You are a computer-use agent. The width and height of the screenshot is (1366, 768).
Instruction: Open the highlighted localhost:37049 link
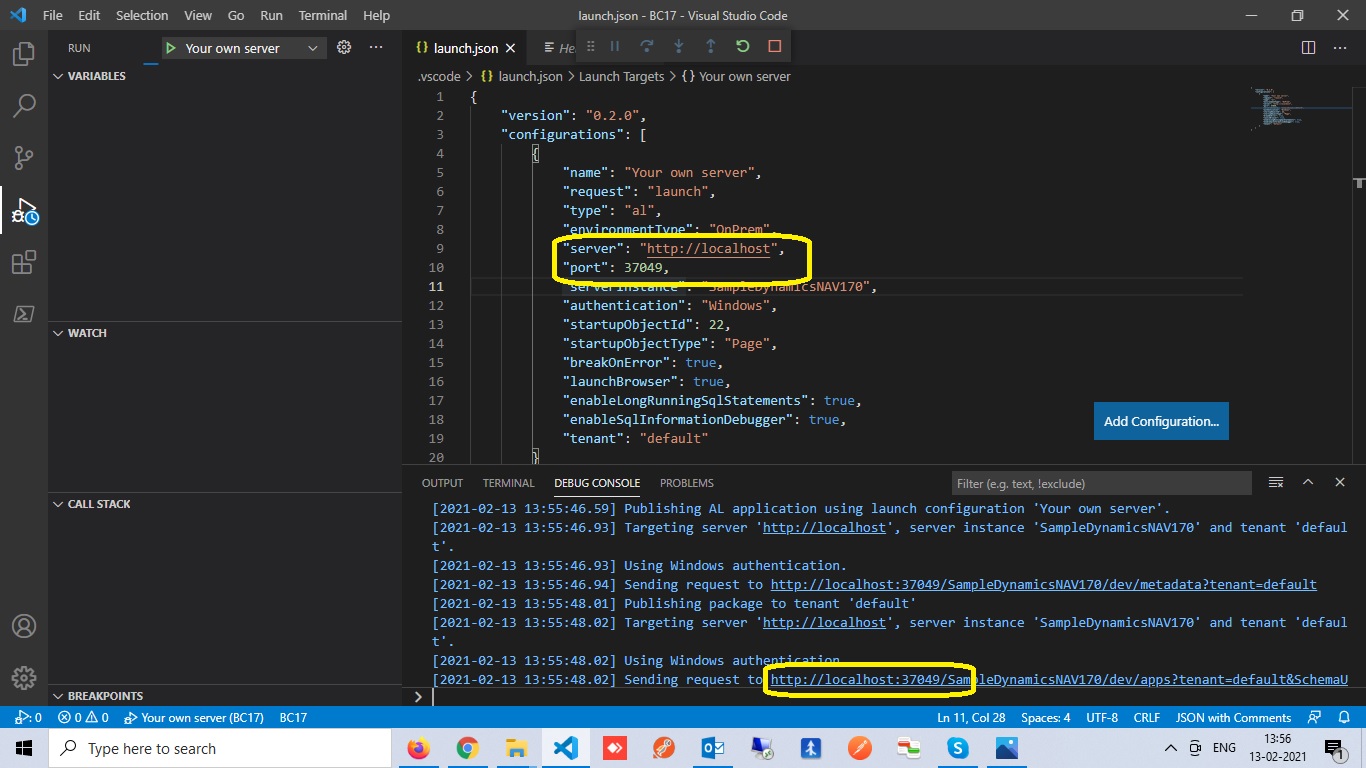click(x=870, y=679)
